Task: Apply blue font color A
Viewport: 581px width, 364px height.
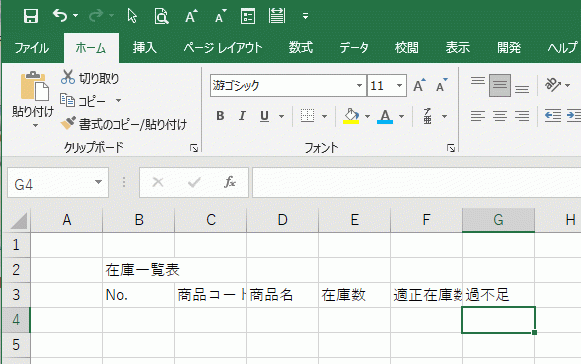Action: pyautogui.click(x=385, y=116)
